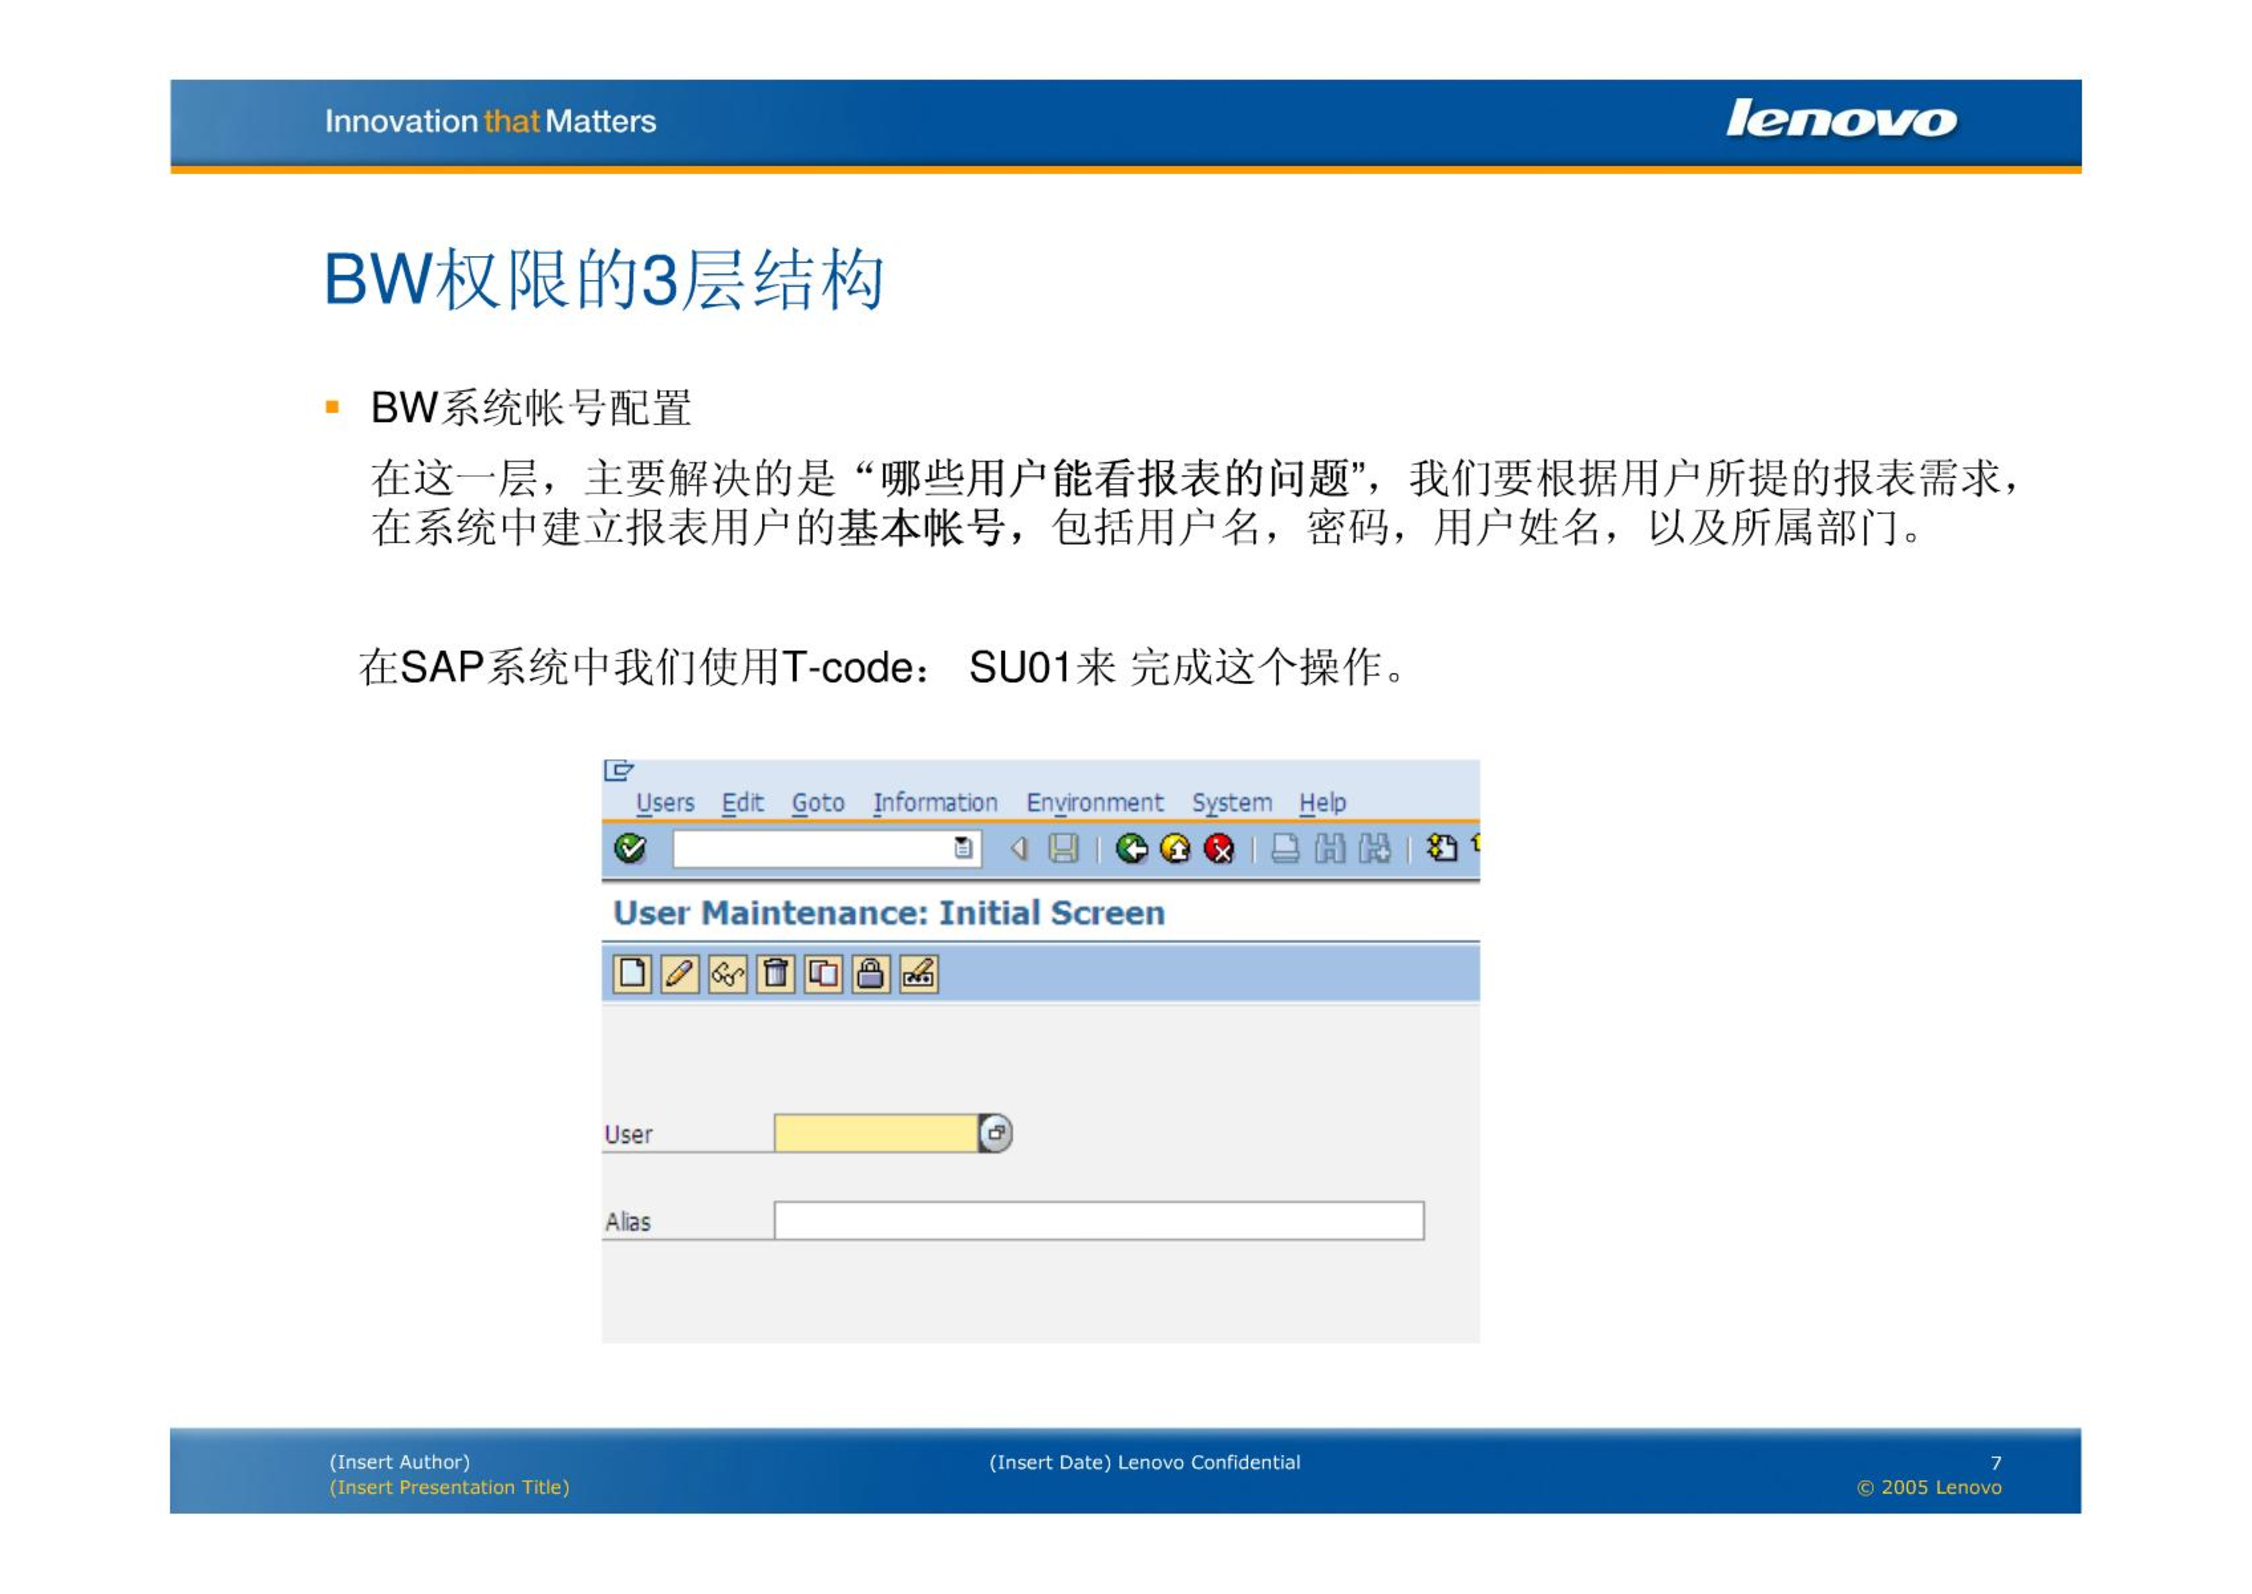Click the green Enter checkmark icon
This screenshot has width=2252, height=1594.
coord(630,849)
